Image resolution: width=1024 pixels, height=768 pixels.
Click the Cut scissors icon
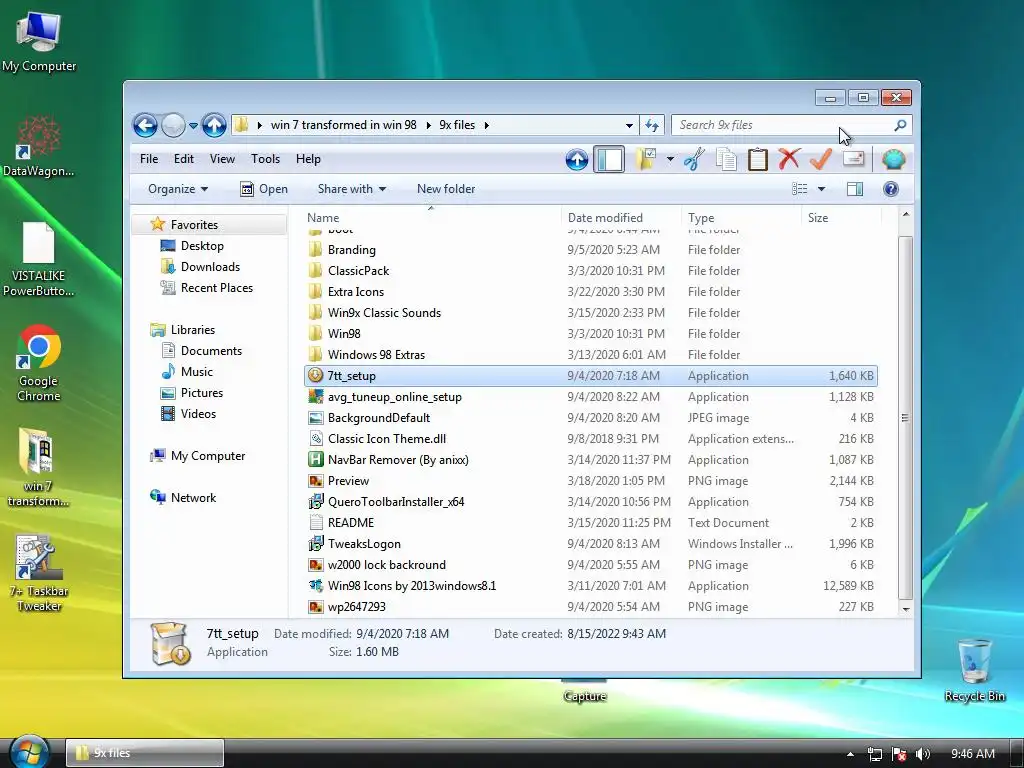[x=694, y=159]
